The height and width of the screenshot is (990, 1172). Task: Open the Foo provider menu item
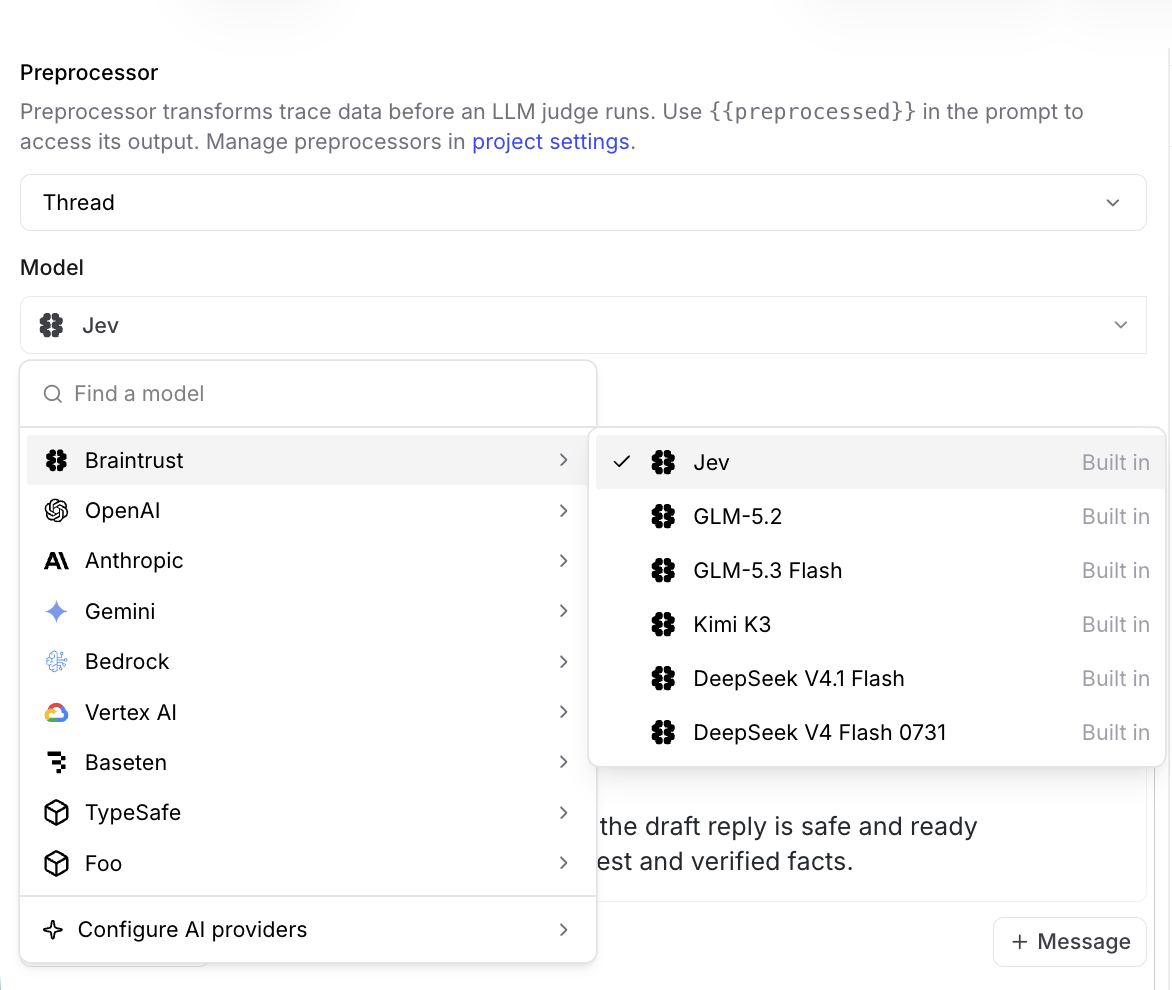(308, 863)
